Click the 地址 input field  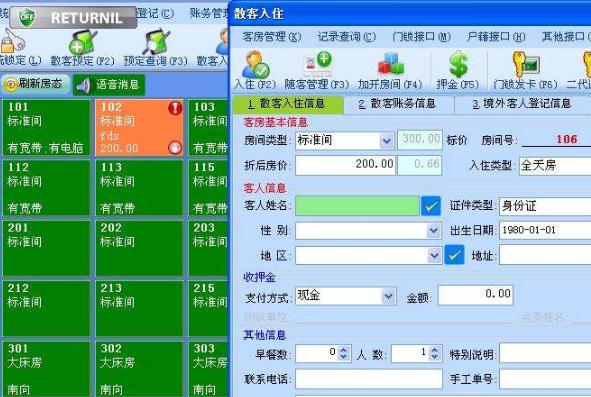pos(545,256)
